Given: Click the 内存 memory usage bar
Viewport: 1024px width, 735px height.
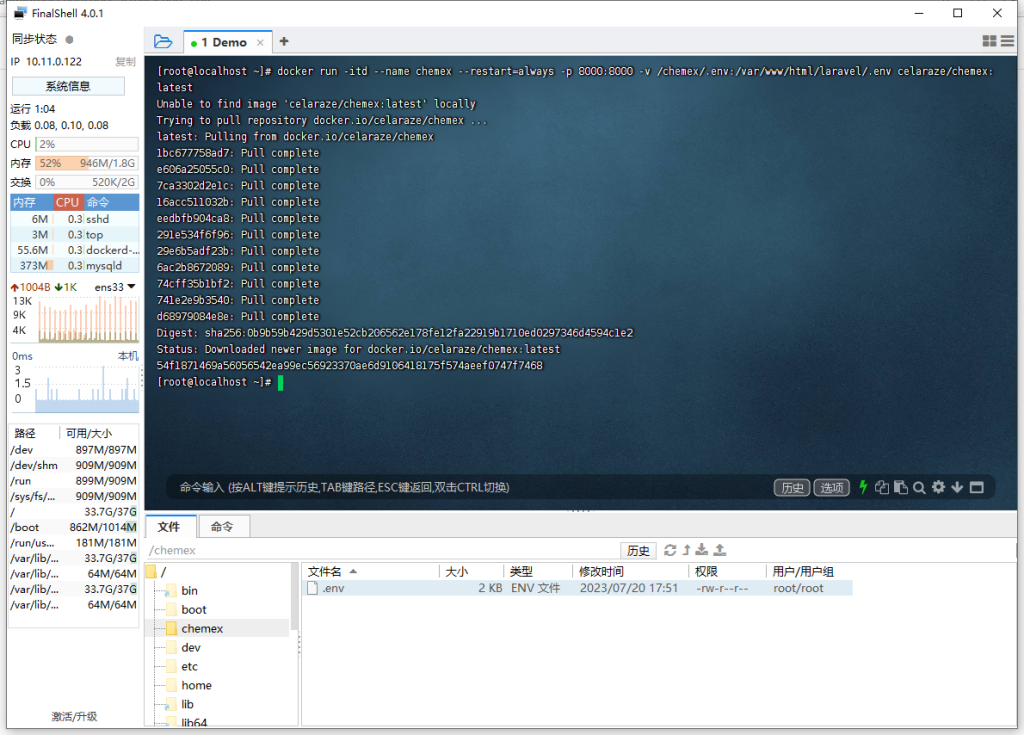Looking at the screenshot, I should (86, 163).
